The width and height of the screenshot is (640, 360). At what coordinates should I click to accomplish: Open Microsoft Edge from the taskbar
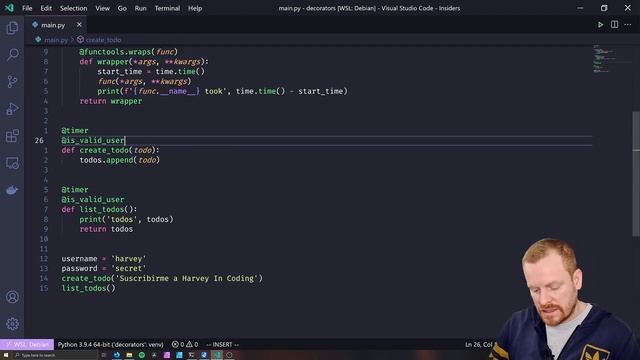(117, 355)
